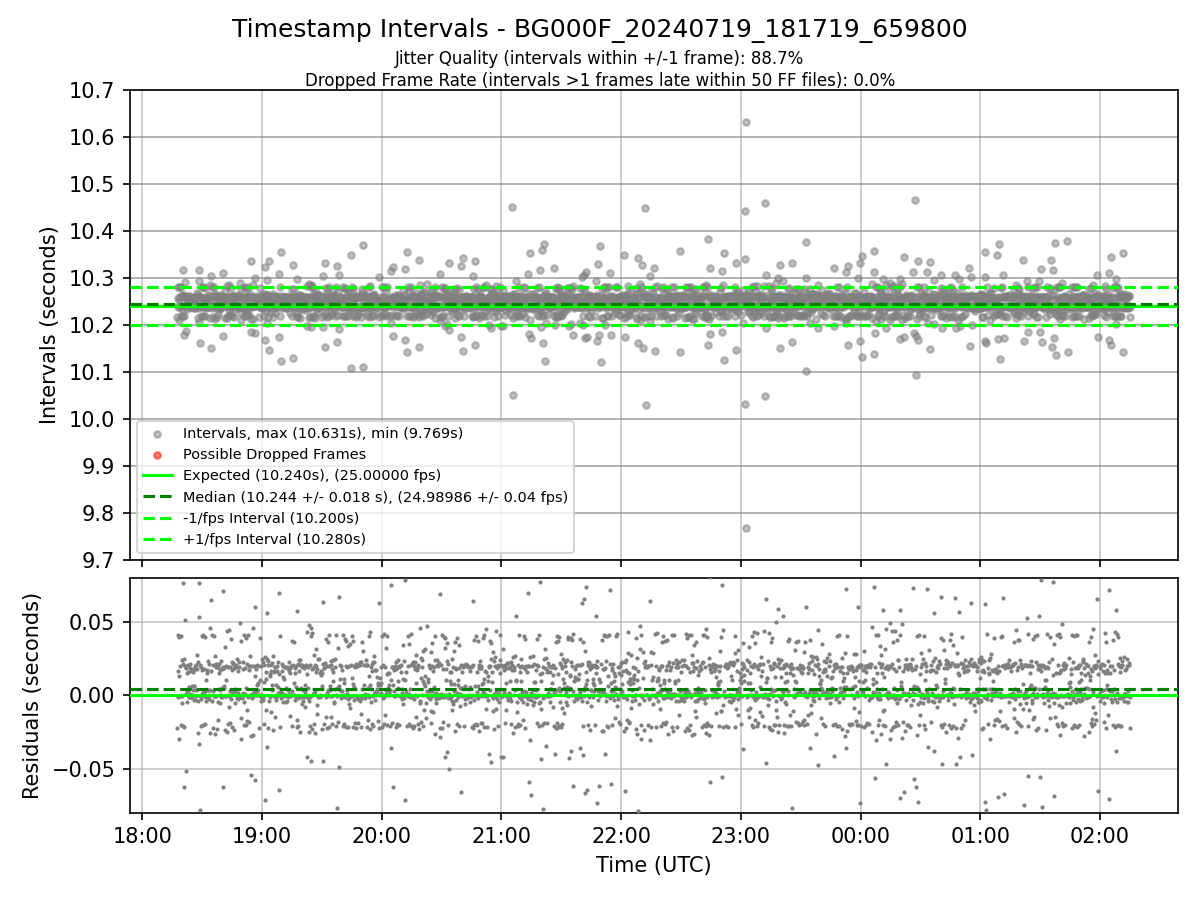Click the maximum interval data point near 10.63

(746, 123)
